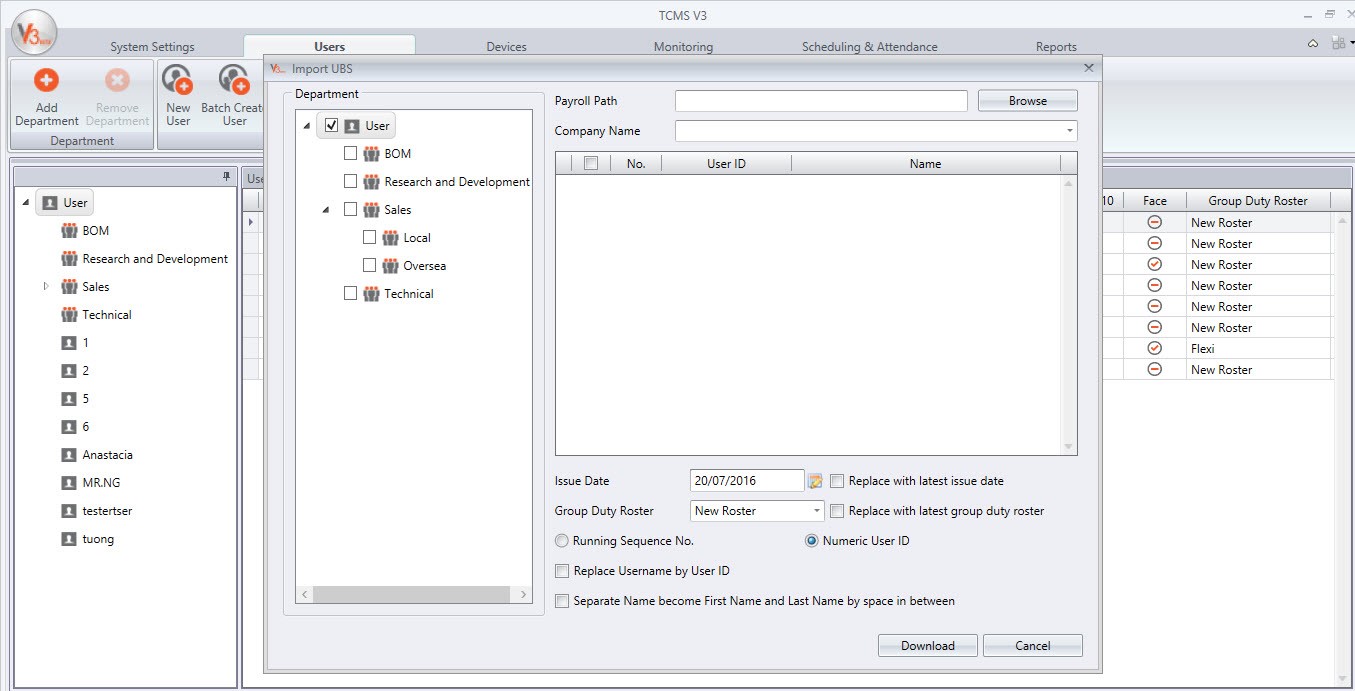Close the Import UBS dialog

coord(1089,68)
